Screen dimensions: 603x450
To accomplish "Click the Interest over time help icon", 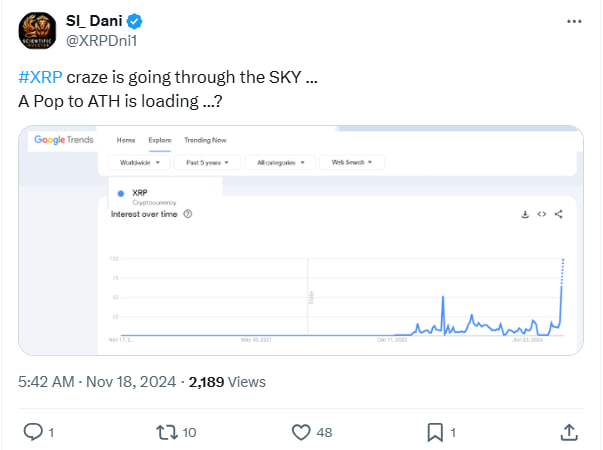I will (x=188, y=214).
